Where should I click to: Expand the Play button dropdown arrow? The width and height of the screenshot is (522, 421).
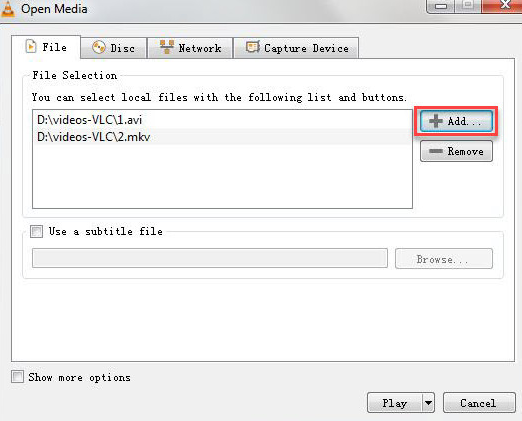click(x=428, y=403)
